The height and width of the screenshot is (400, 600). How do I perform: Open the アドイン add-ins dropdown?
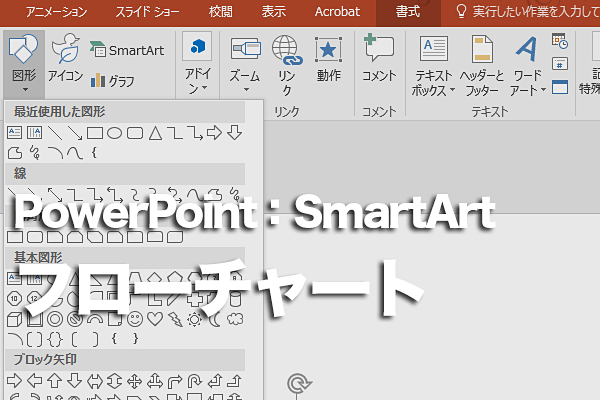click(197, 64)
